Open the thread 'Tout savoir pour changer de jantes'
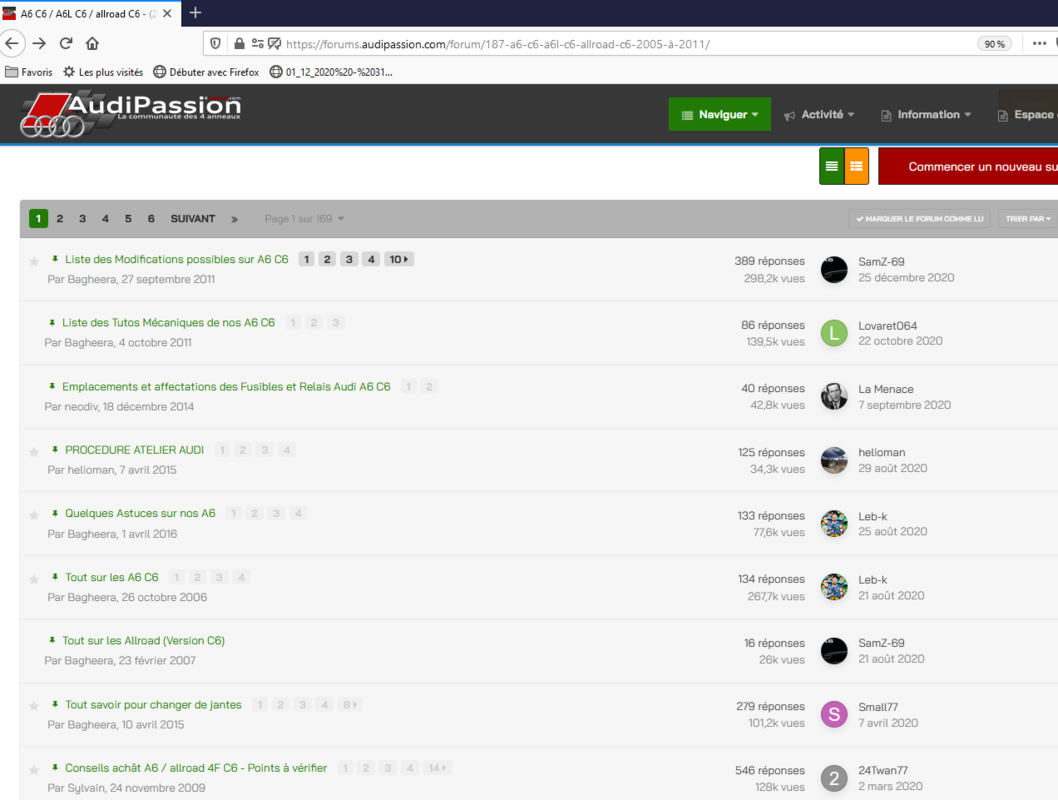1058x800 pixels. point(152,704)
